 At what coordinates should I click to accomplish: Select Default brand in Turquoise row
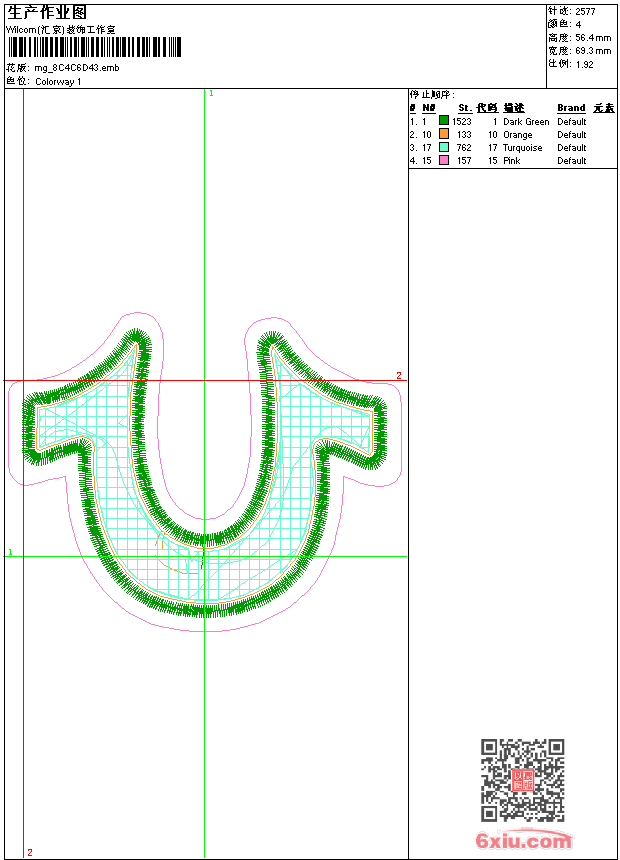572,148
